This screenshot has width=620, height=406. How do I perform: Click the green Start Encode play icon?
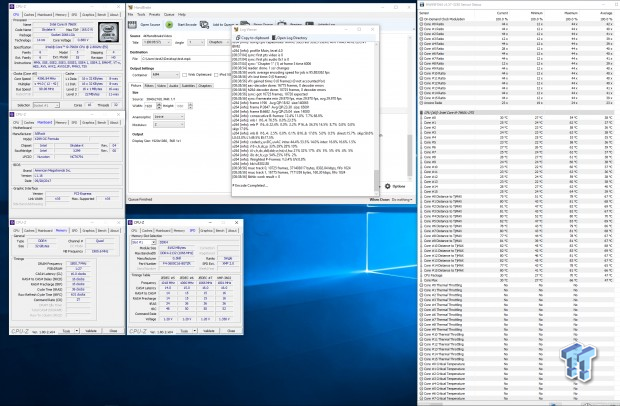point(169,25)
